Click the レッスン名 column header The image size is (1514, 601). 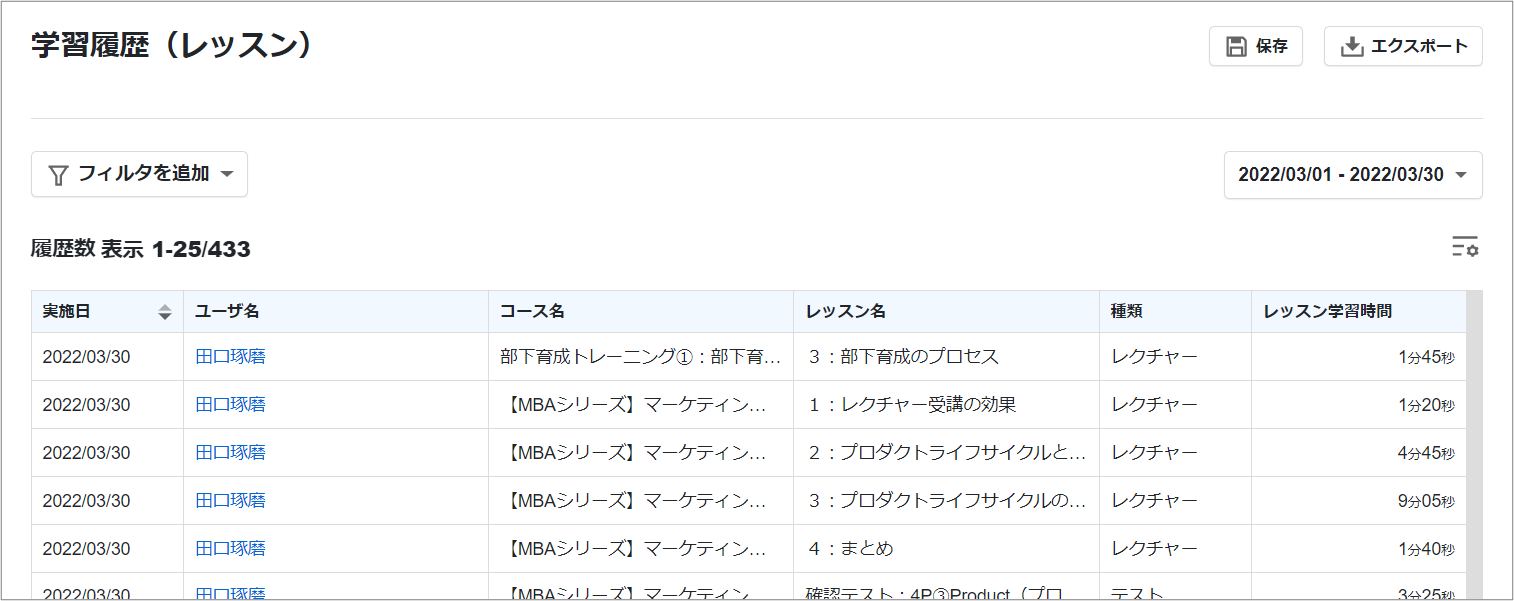(x=946, y=312)
